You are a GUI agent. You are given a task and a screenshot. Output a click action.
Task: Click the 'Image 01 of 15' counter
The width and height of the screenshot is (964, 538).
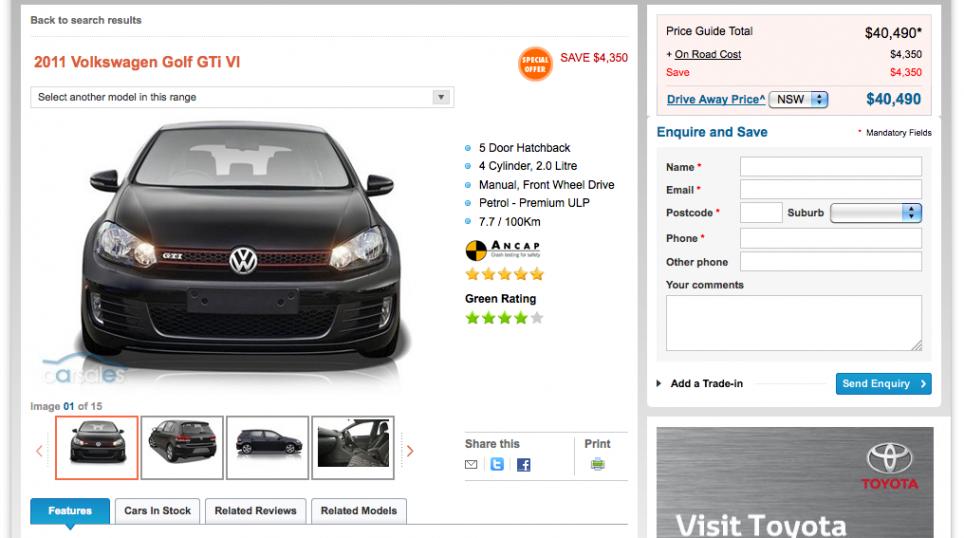coord(66,406)
